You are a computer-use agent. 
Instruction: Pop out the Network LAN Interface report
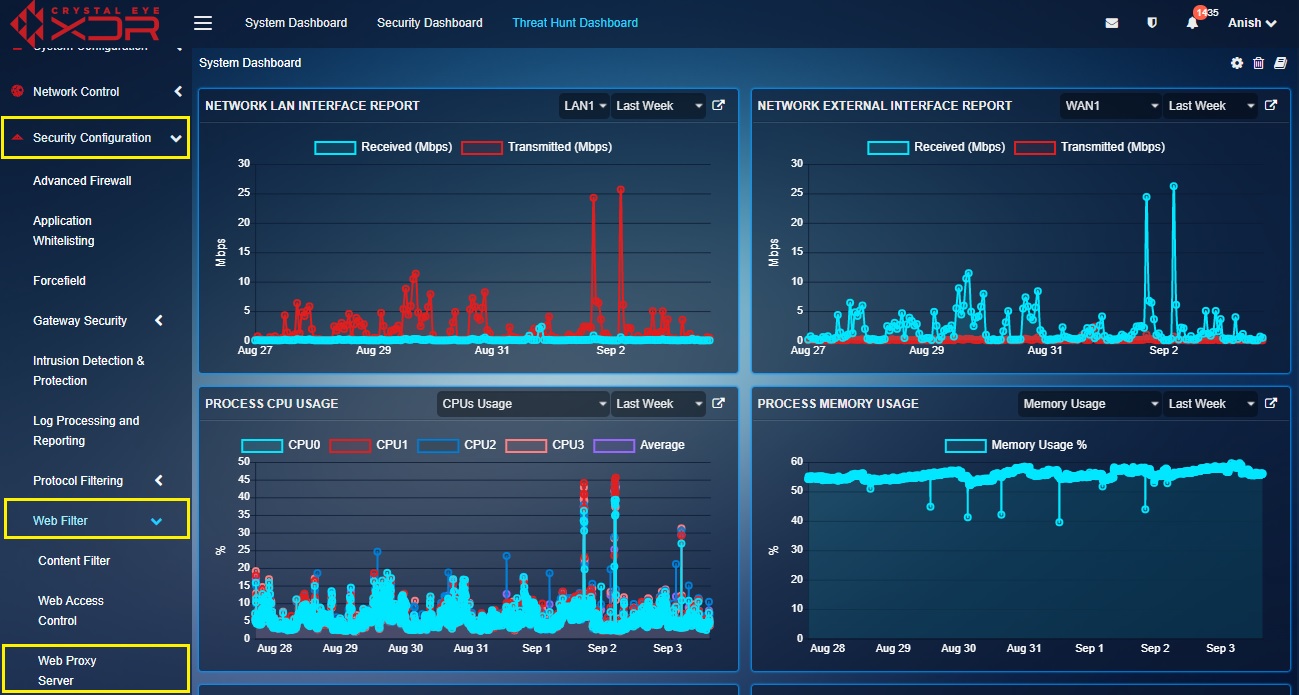[x=718, y=105]
